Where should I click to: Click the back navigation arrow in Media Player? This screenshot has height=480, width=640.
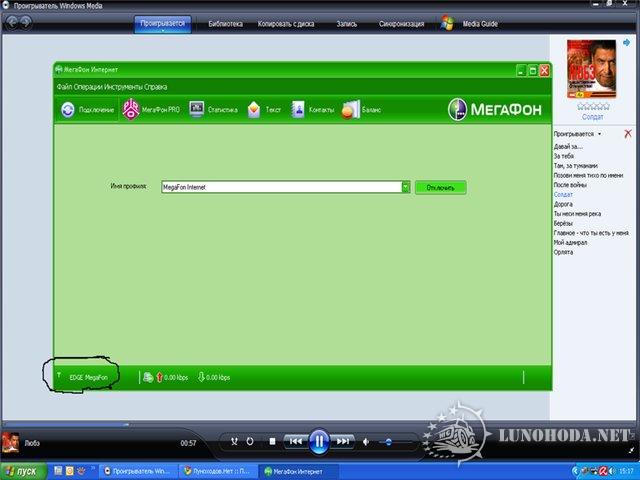(x=12, y=22)
